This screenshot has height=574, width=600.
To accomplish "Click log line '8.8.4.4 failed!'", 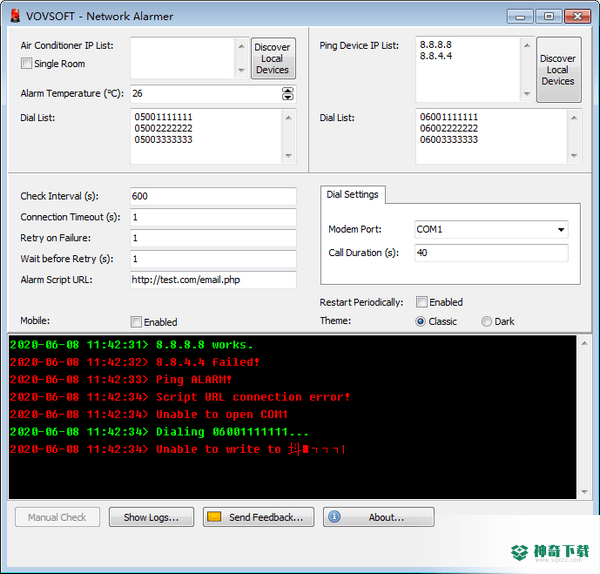I will click(135, 362).
